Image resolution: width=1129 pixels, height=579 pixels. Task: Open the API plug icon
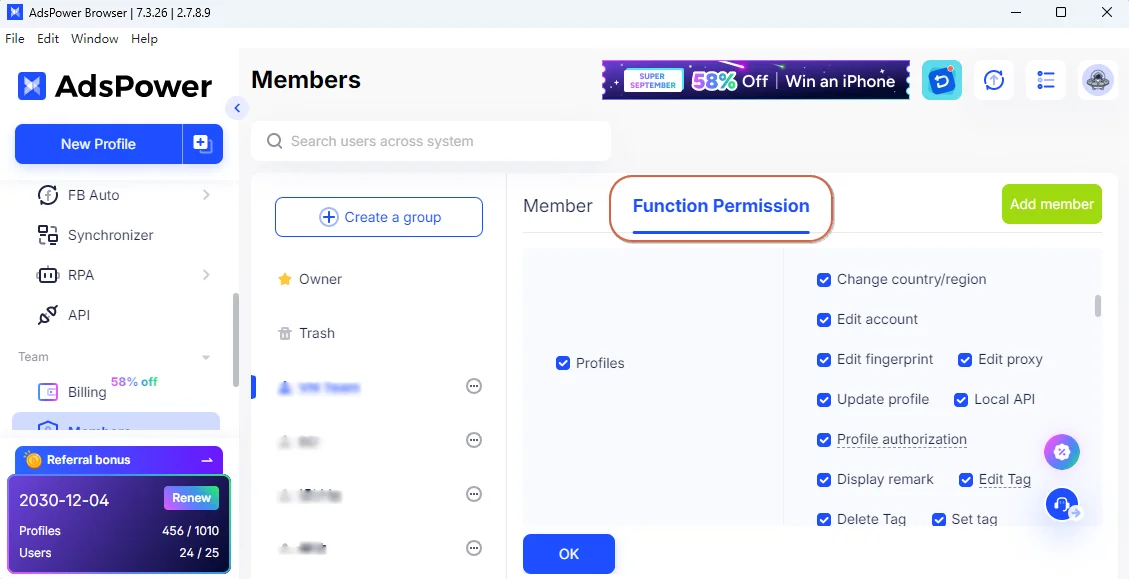click(48, 315)
